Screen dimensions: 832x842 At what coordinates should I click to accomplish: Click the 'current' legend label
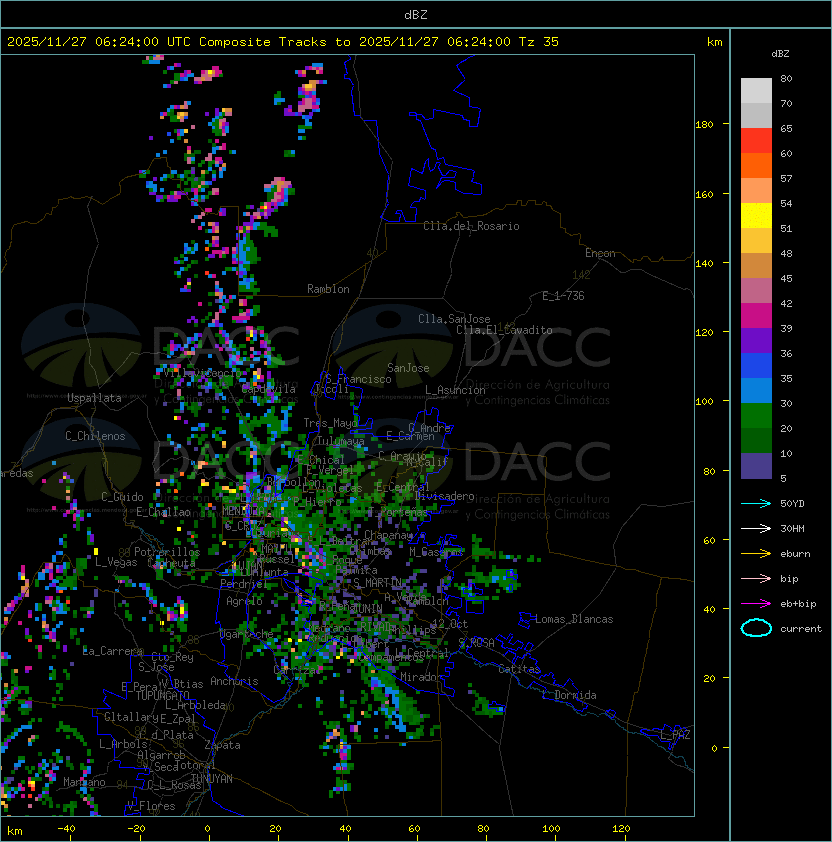[x=801, y=629]
